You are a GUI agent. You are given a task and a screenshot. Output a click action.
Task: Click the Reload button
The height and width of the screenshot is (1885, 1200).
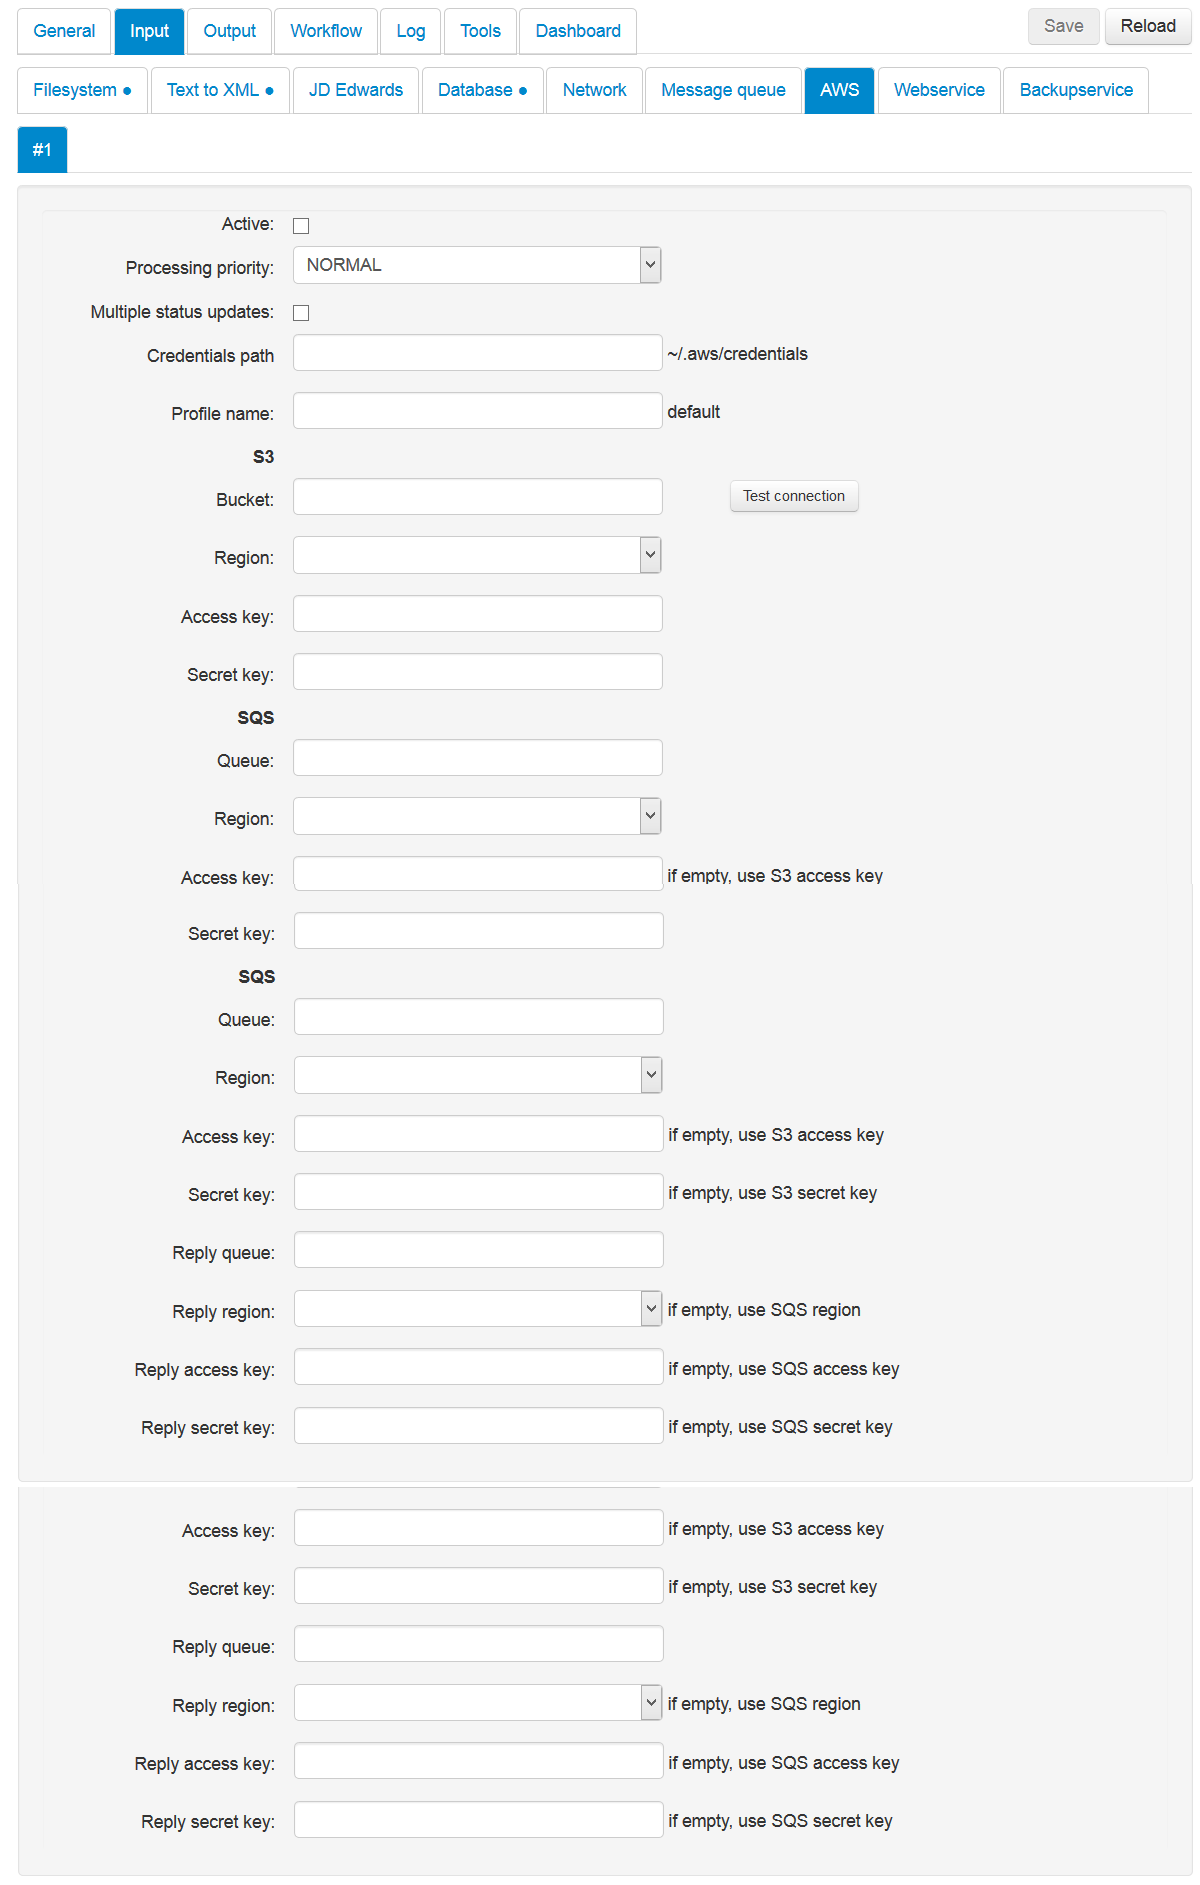point(1148,26)
